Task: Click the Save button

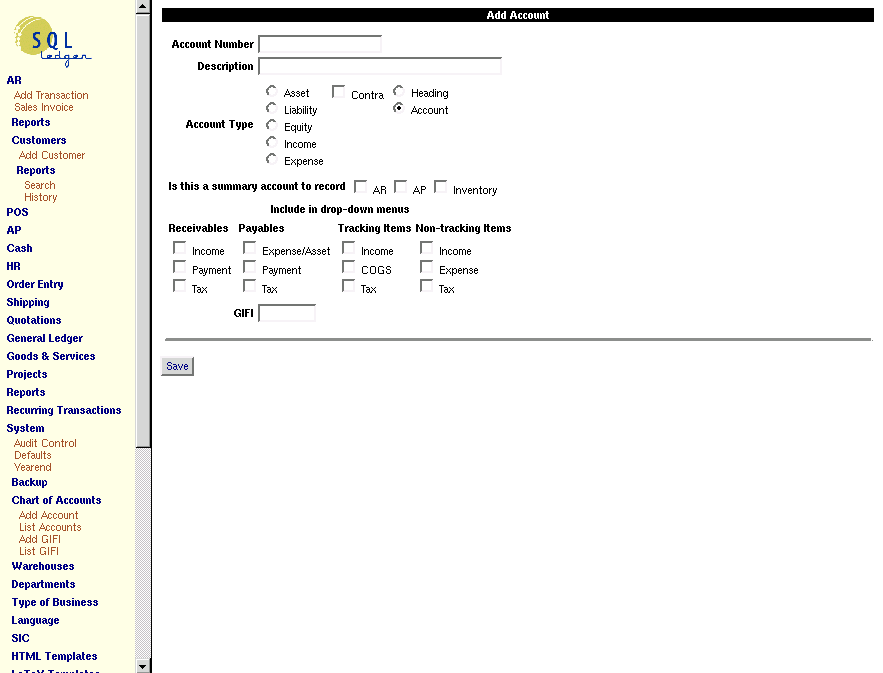Action: pyautogui.click(x=176, y=366)
